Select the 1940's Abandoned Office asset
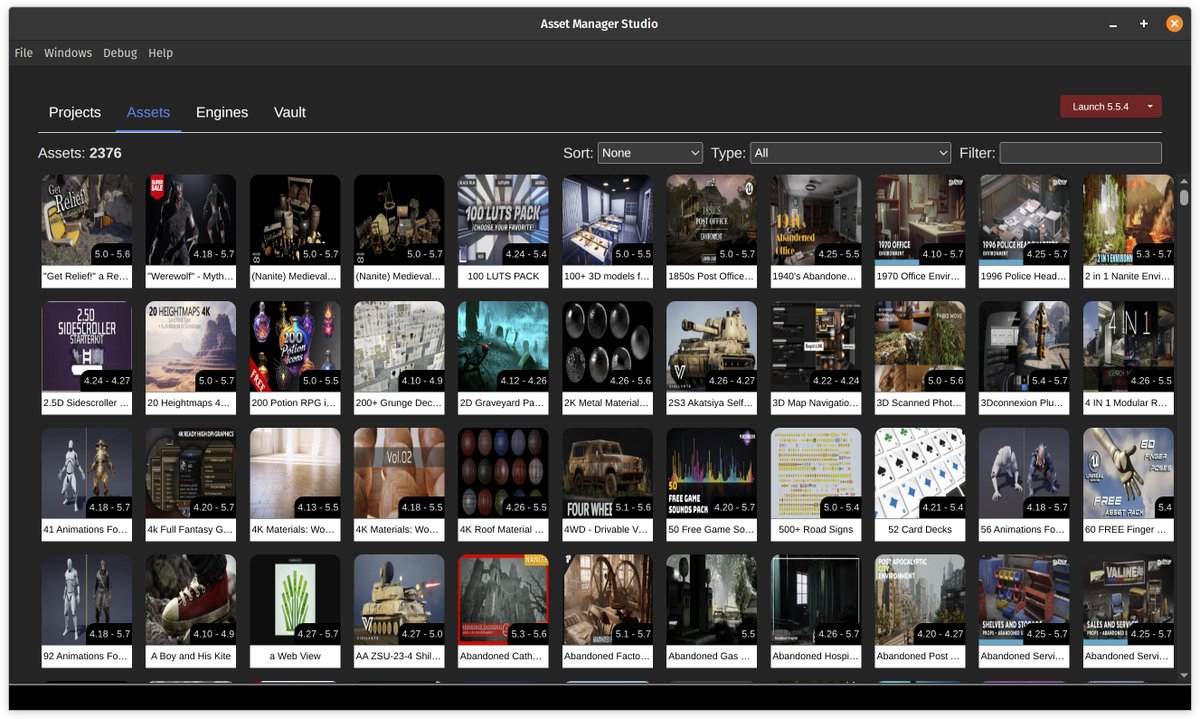This screenshot has width=1200, height=719. 815,231
